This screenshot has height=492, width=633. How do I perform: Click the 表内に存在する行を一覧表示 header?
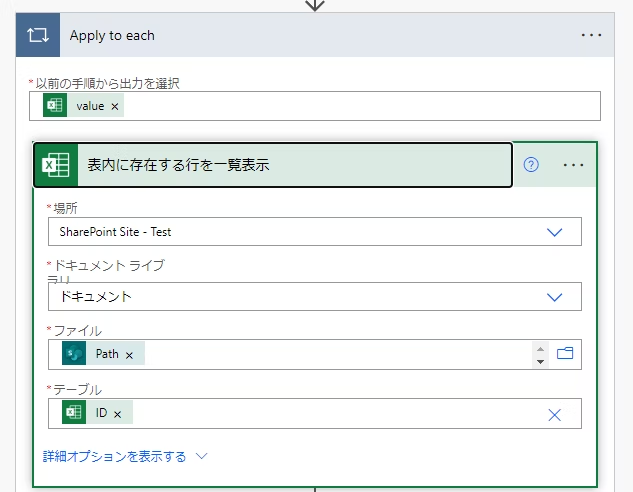click(273, 165)
